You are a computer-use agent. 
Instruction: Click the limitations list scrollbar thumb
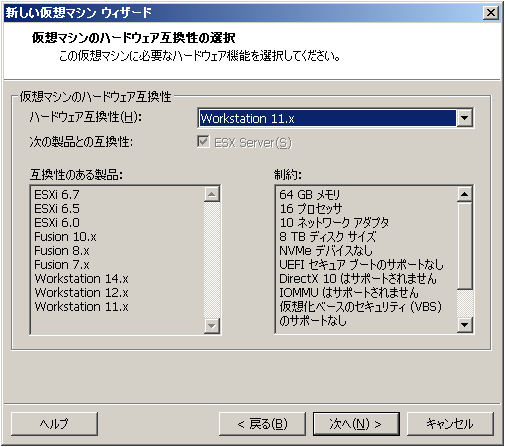465,246
